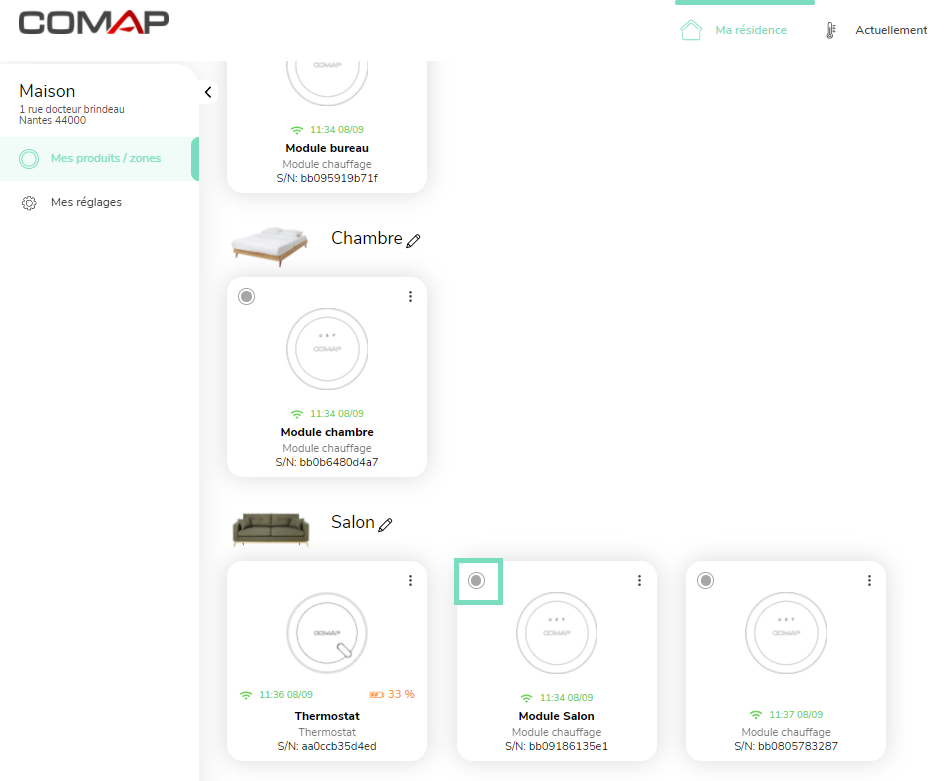The height and width of the screenshot is (781, 944).
Task: Click the wifi icon on Module bureau card
Action: 297,130
